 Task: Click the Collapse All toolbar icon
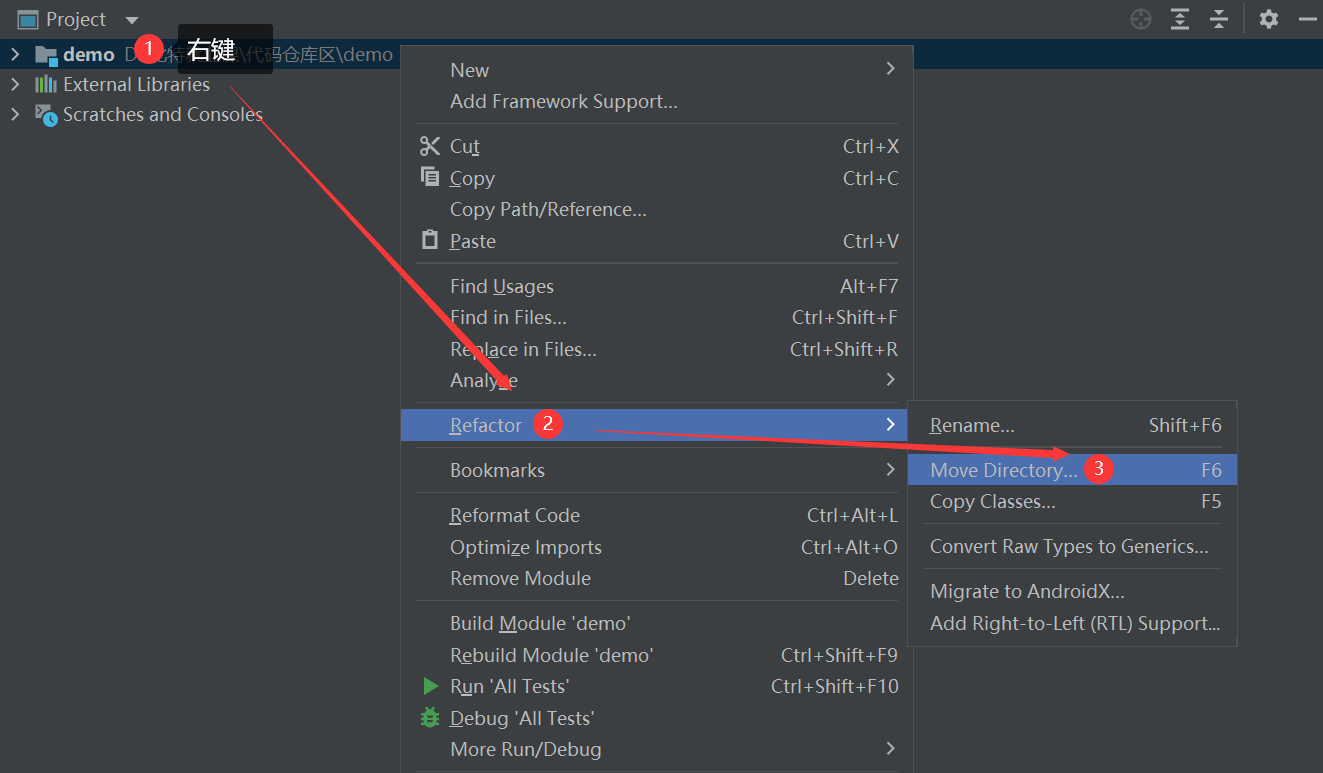pos(1218,19)
